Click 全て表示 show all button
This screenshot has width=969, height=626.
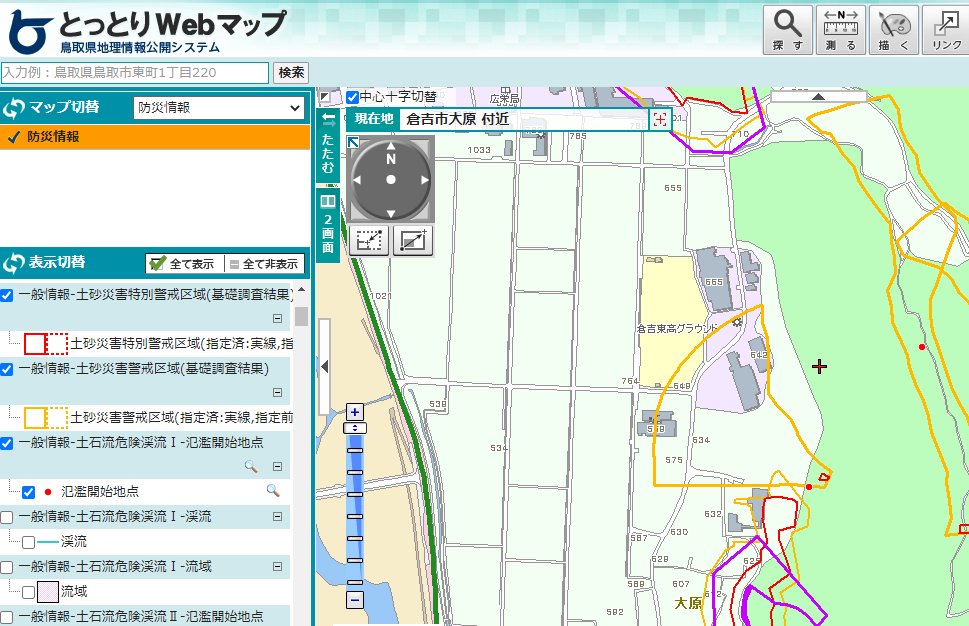point(185,264)
